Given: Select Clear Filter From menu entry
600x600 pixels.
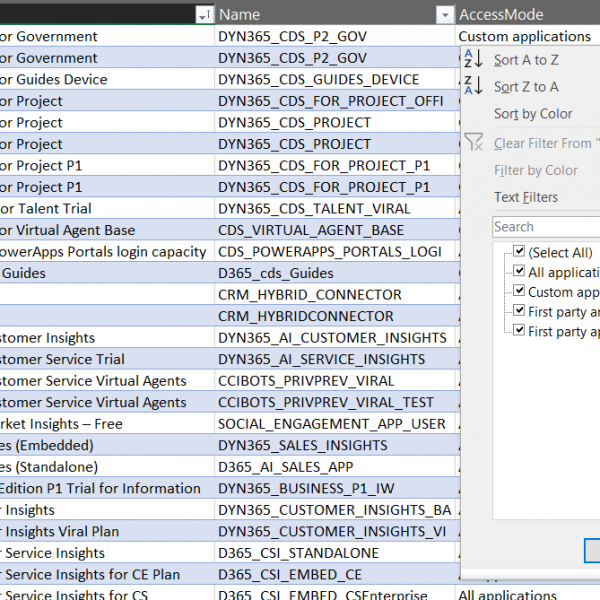Looking at the screenshot, I should pyautogui.click(x=547, y=143).
